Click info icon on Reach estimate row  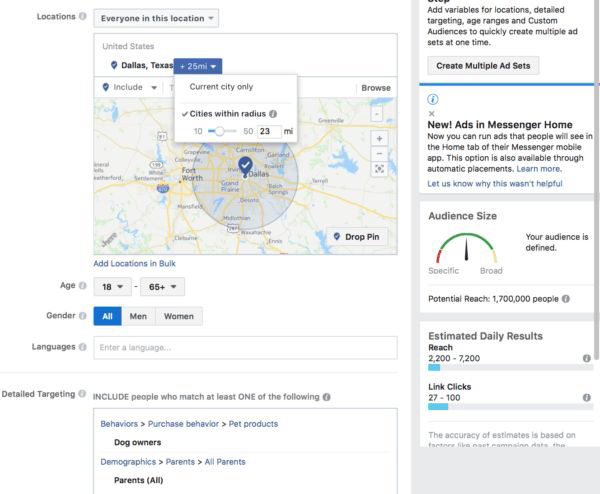click(586, 358)
